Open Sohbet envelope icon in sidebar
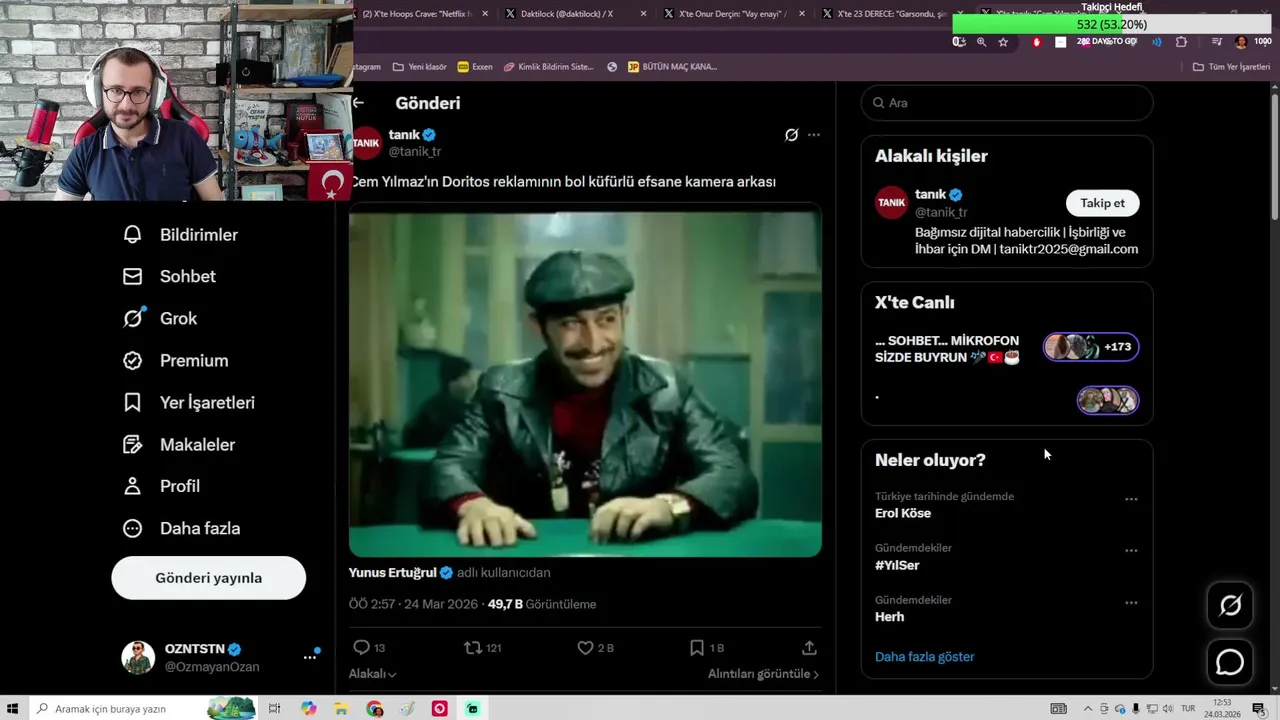The image size is (1280, 720). [x=132, y=276]
